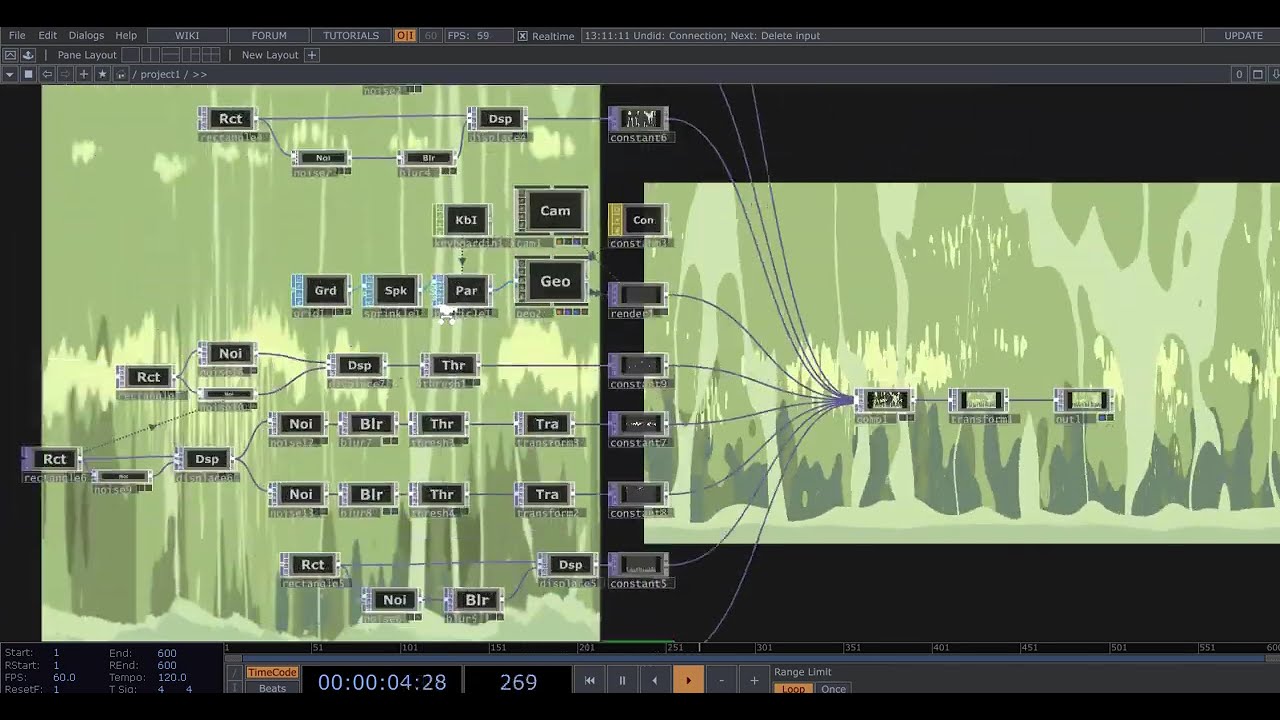This screenshot has width=1280, height=720.
Task: Open pane options arrow at far right
Action: [x=1275, y=74]
